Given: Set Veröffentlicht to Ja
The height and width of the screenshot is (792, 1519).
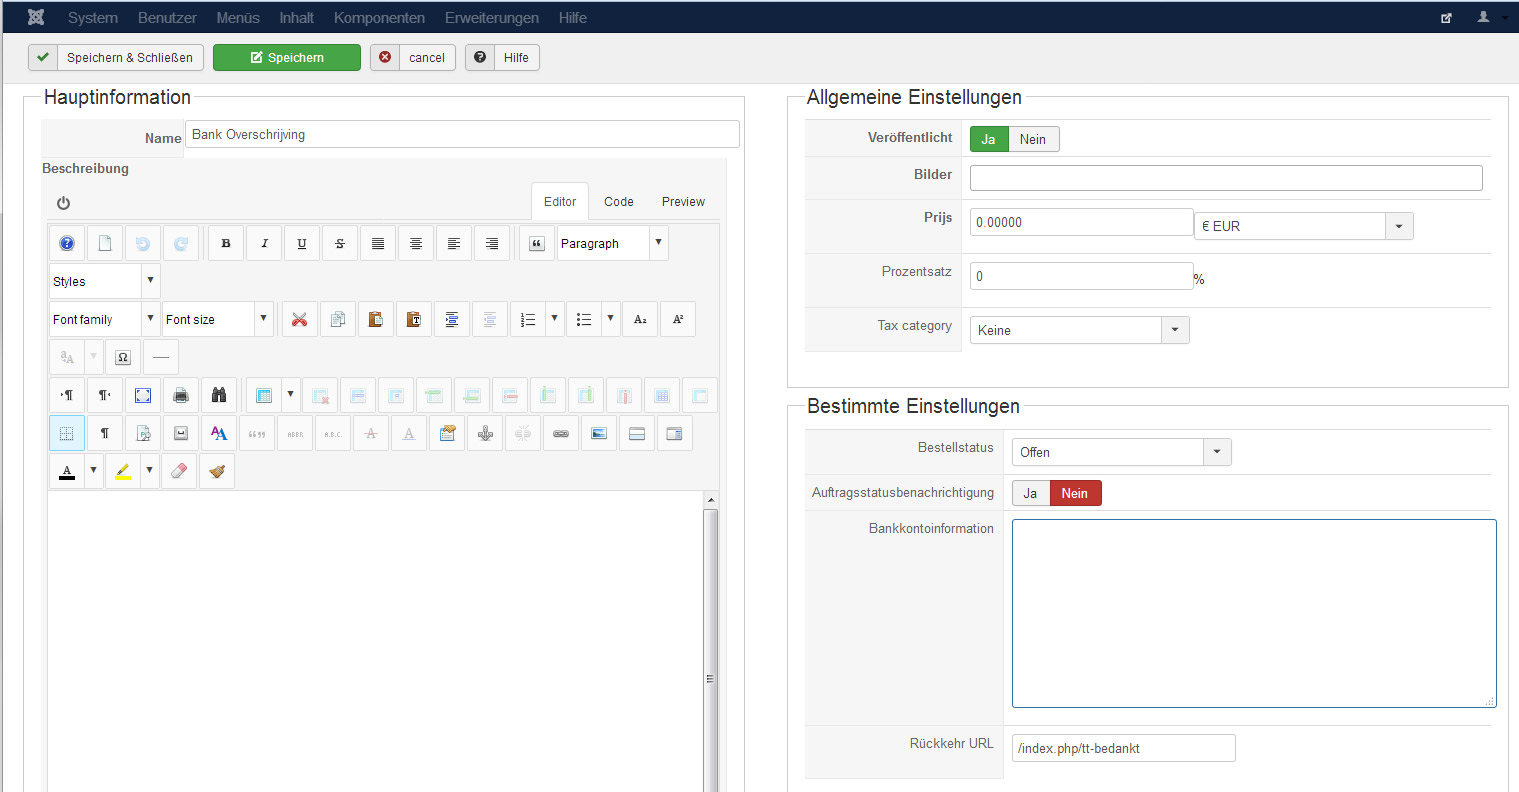Looking at the screenshot, I should [989, 139].
